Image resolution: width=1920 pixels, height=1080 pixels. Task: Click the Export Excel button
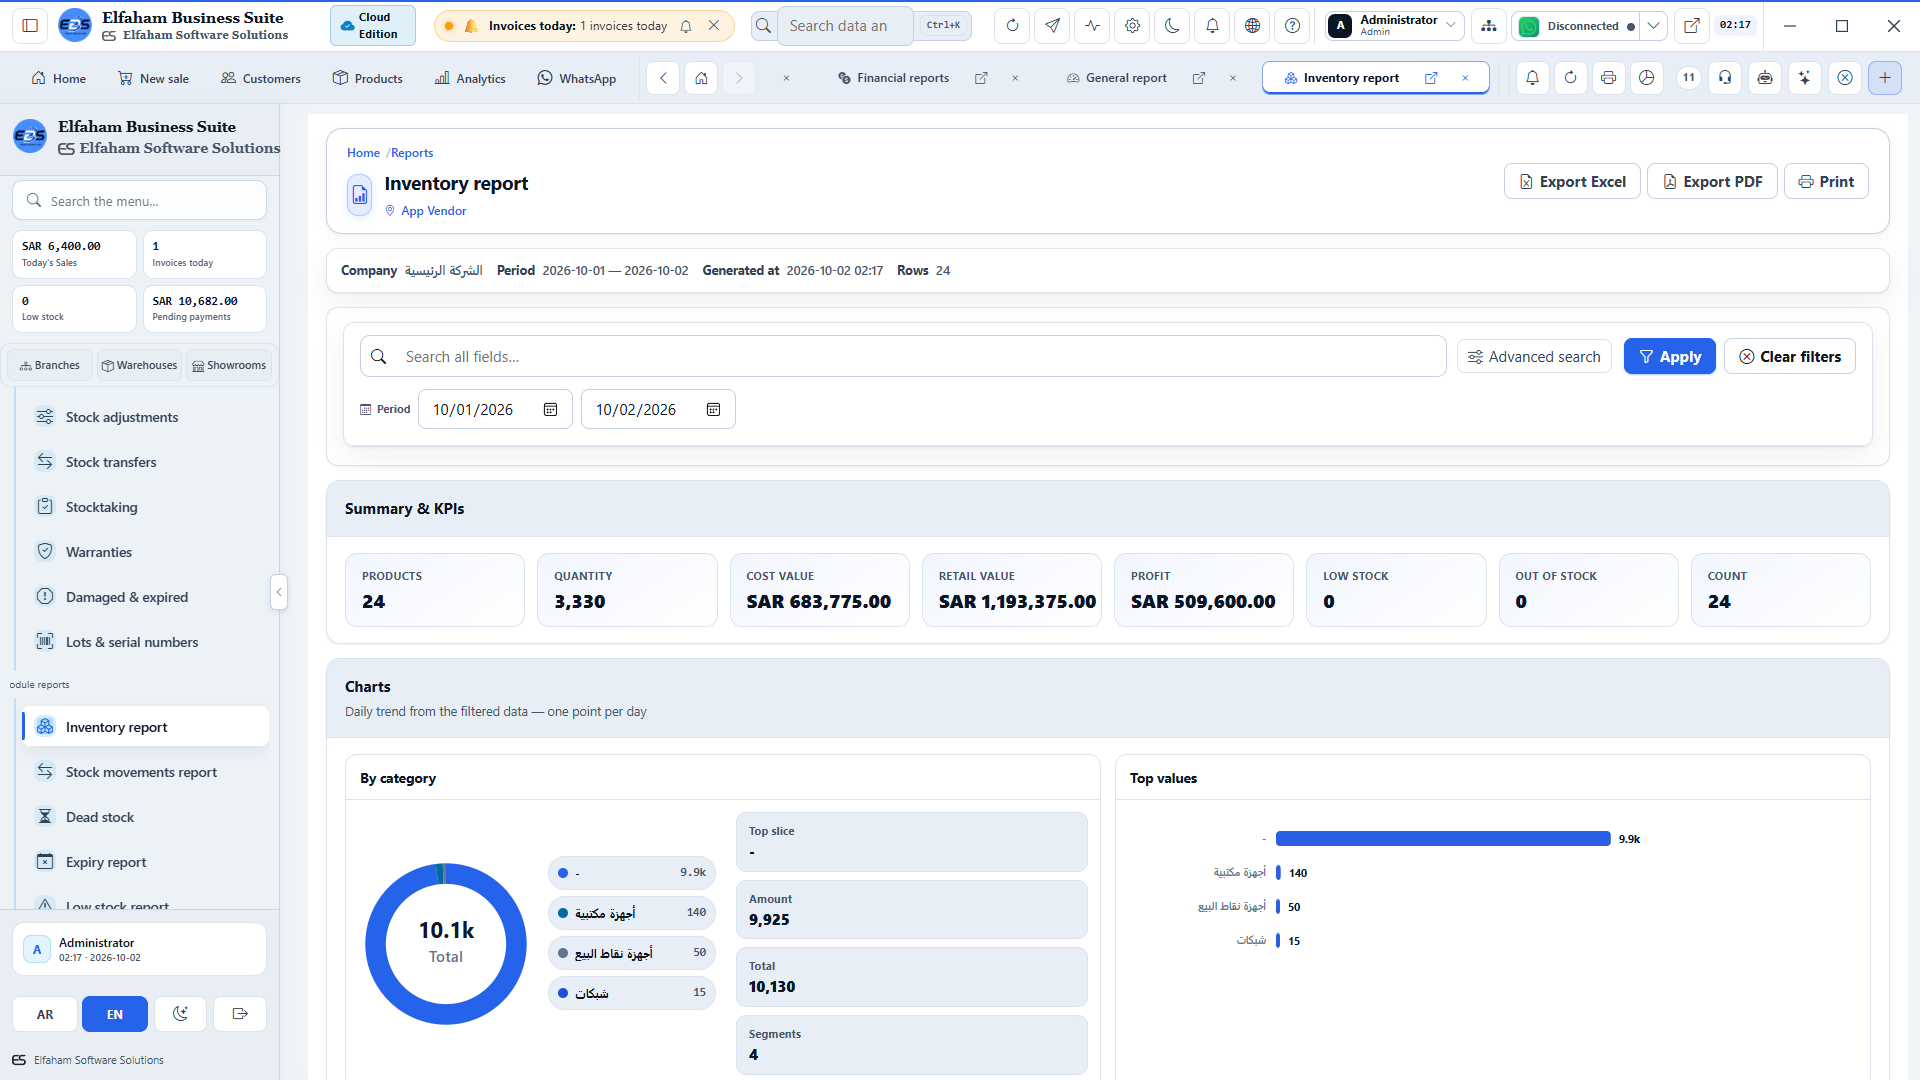pos(1572,182)
